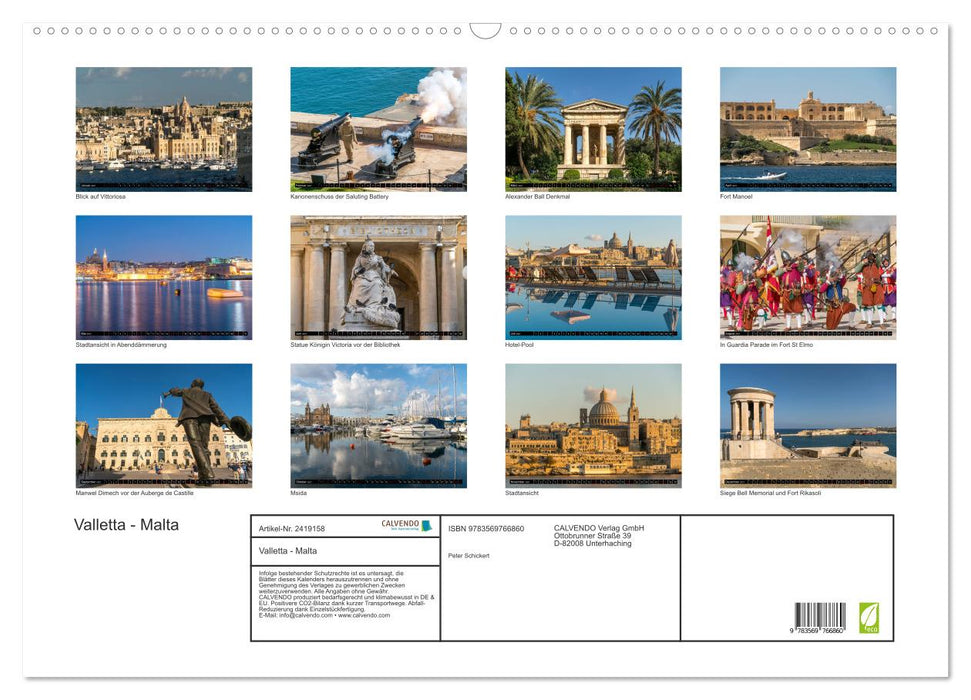
Task: Click 'ISBN 9783569766860' text
Action: point(486,528)
